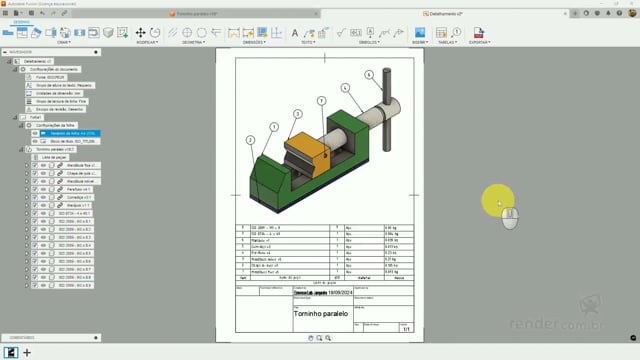Collapse the Configurações do documento node
Screen dimensions: 640x360
coord(15,69)
